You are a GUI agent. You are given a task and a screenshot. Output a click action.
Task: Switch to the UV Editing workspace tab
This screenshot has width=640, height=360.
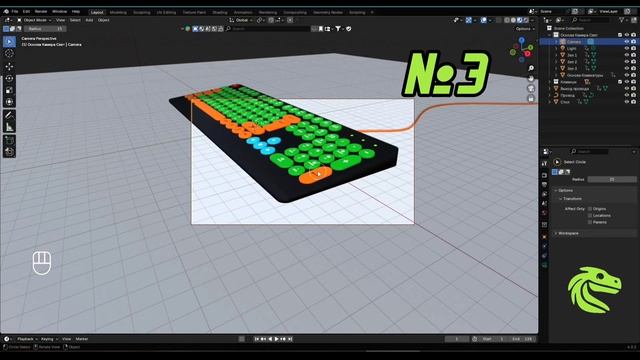point(166,12)
